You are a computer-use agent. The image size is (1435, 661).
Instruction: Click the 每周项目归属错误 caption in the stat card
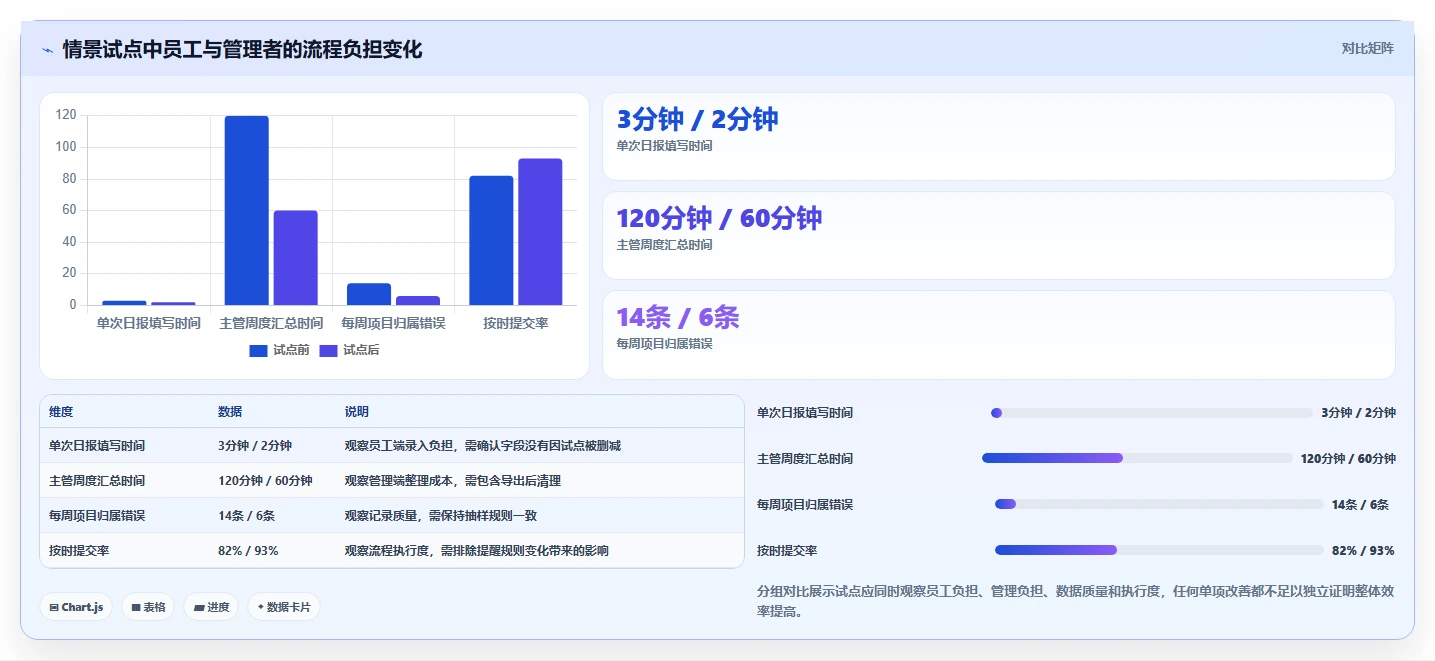click(664, 344)
